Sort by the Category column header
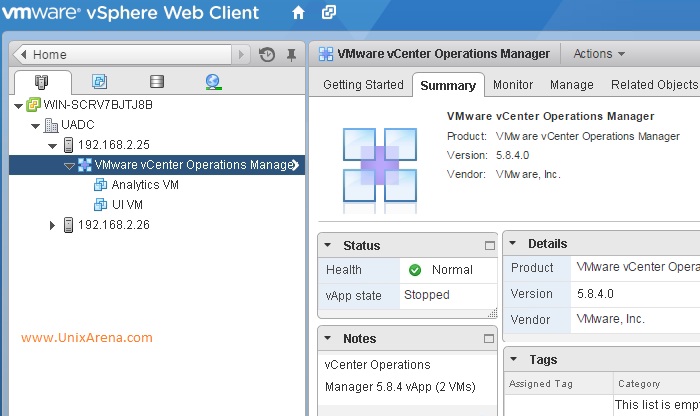The width and height of the screenshot is (700, 416). click(x=657, y=383)
